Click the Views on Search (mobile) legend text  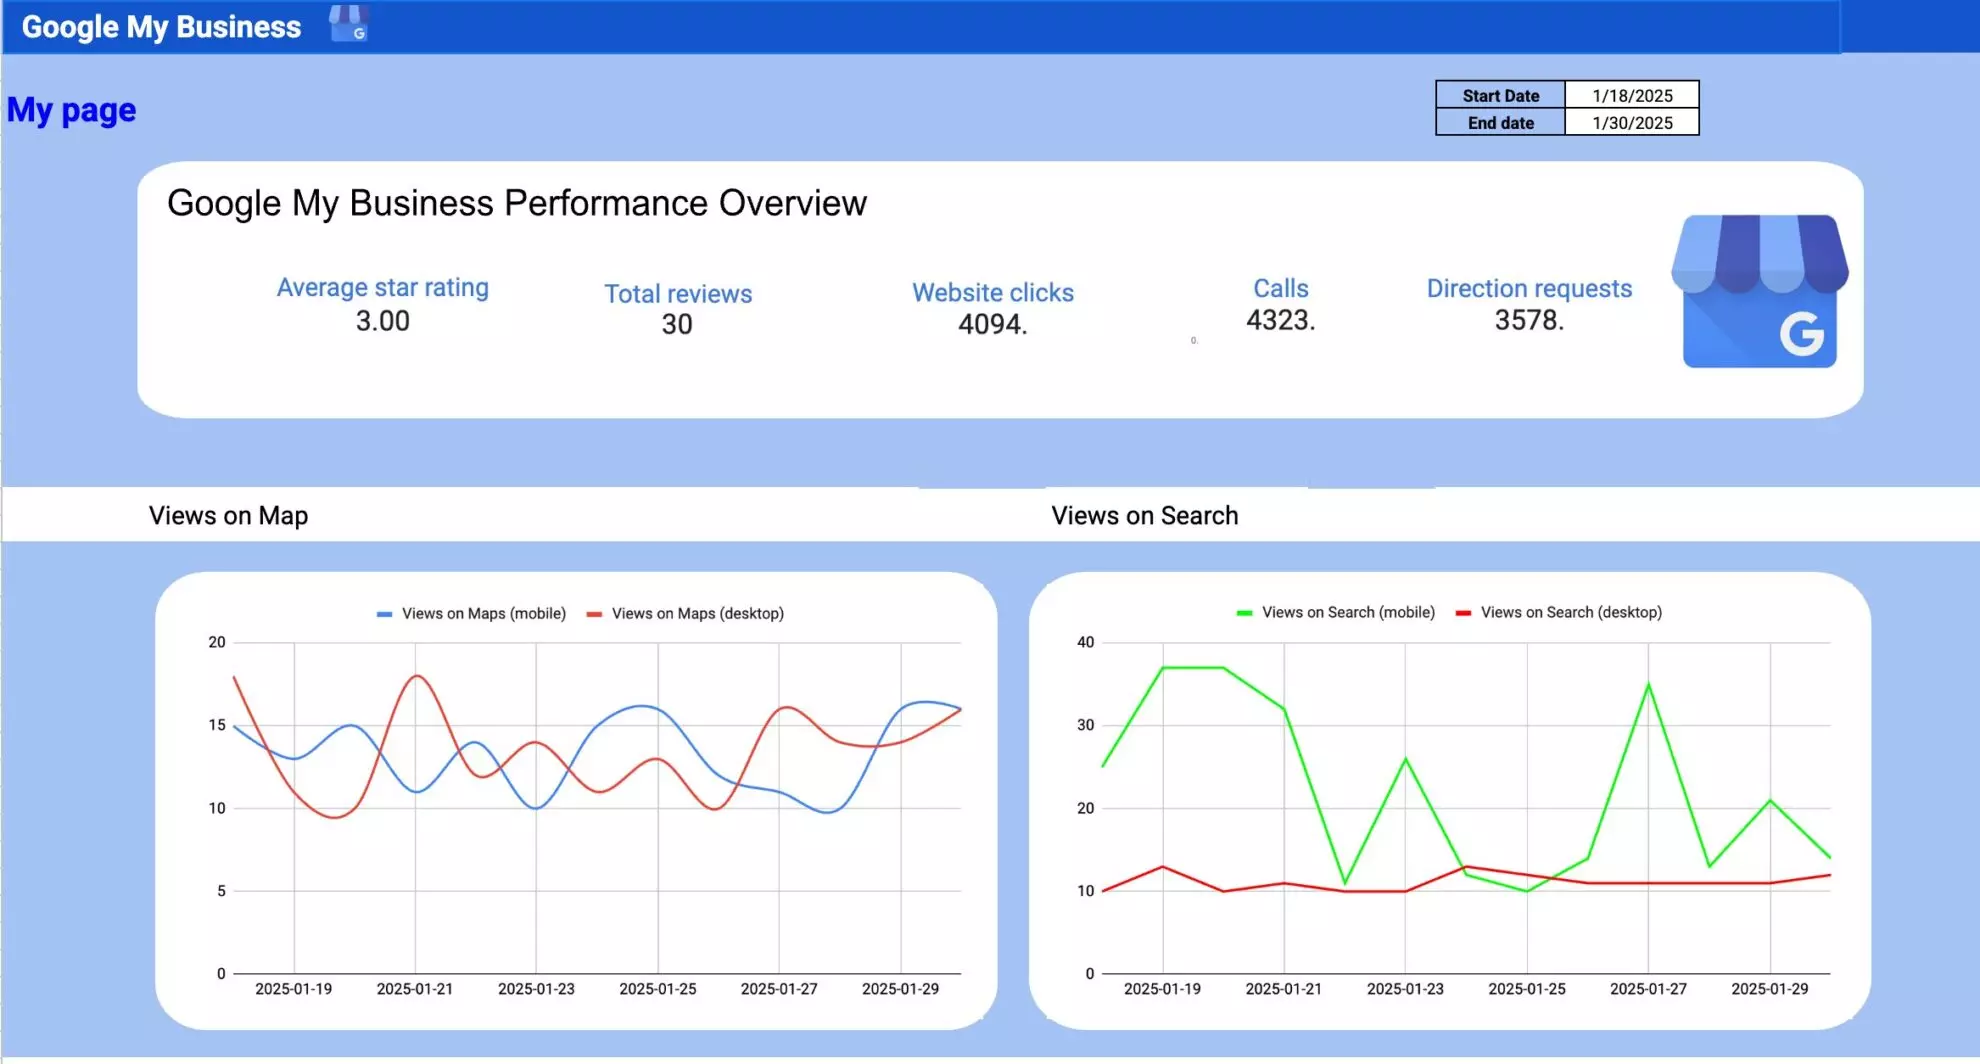[x=1348, y=612]
